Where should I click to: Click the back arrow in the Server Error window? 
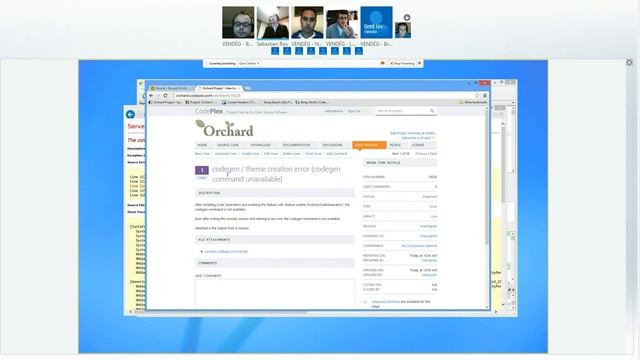[x=130, y=114]
